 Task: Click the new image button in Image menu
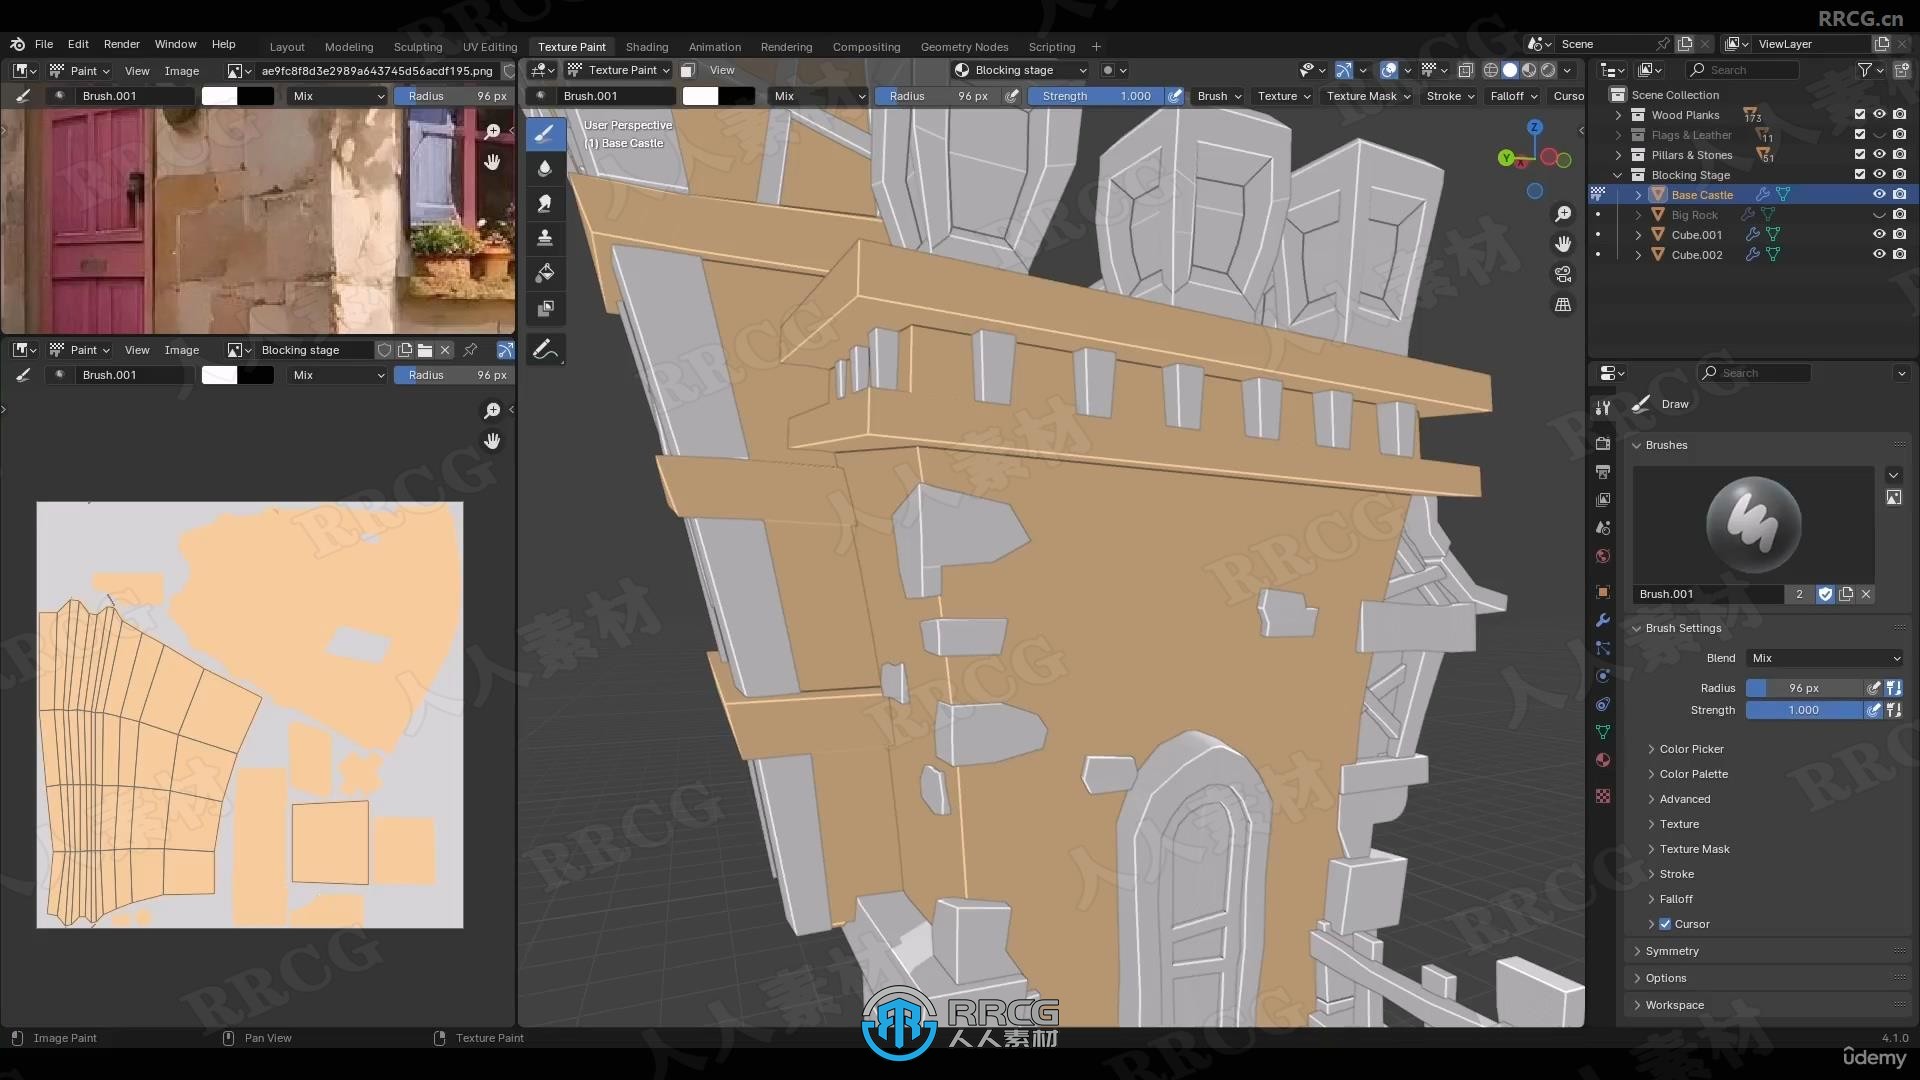pyautogui.click(x=402, y=349)
